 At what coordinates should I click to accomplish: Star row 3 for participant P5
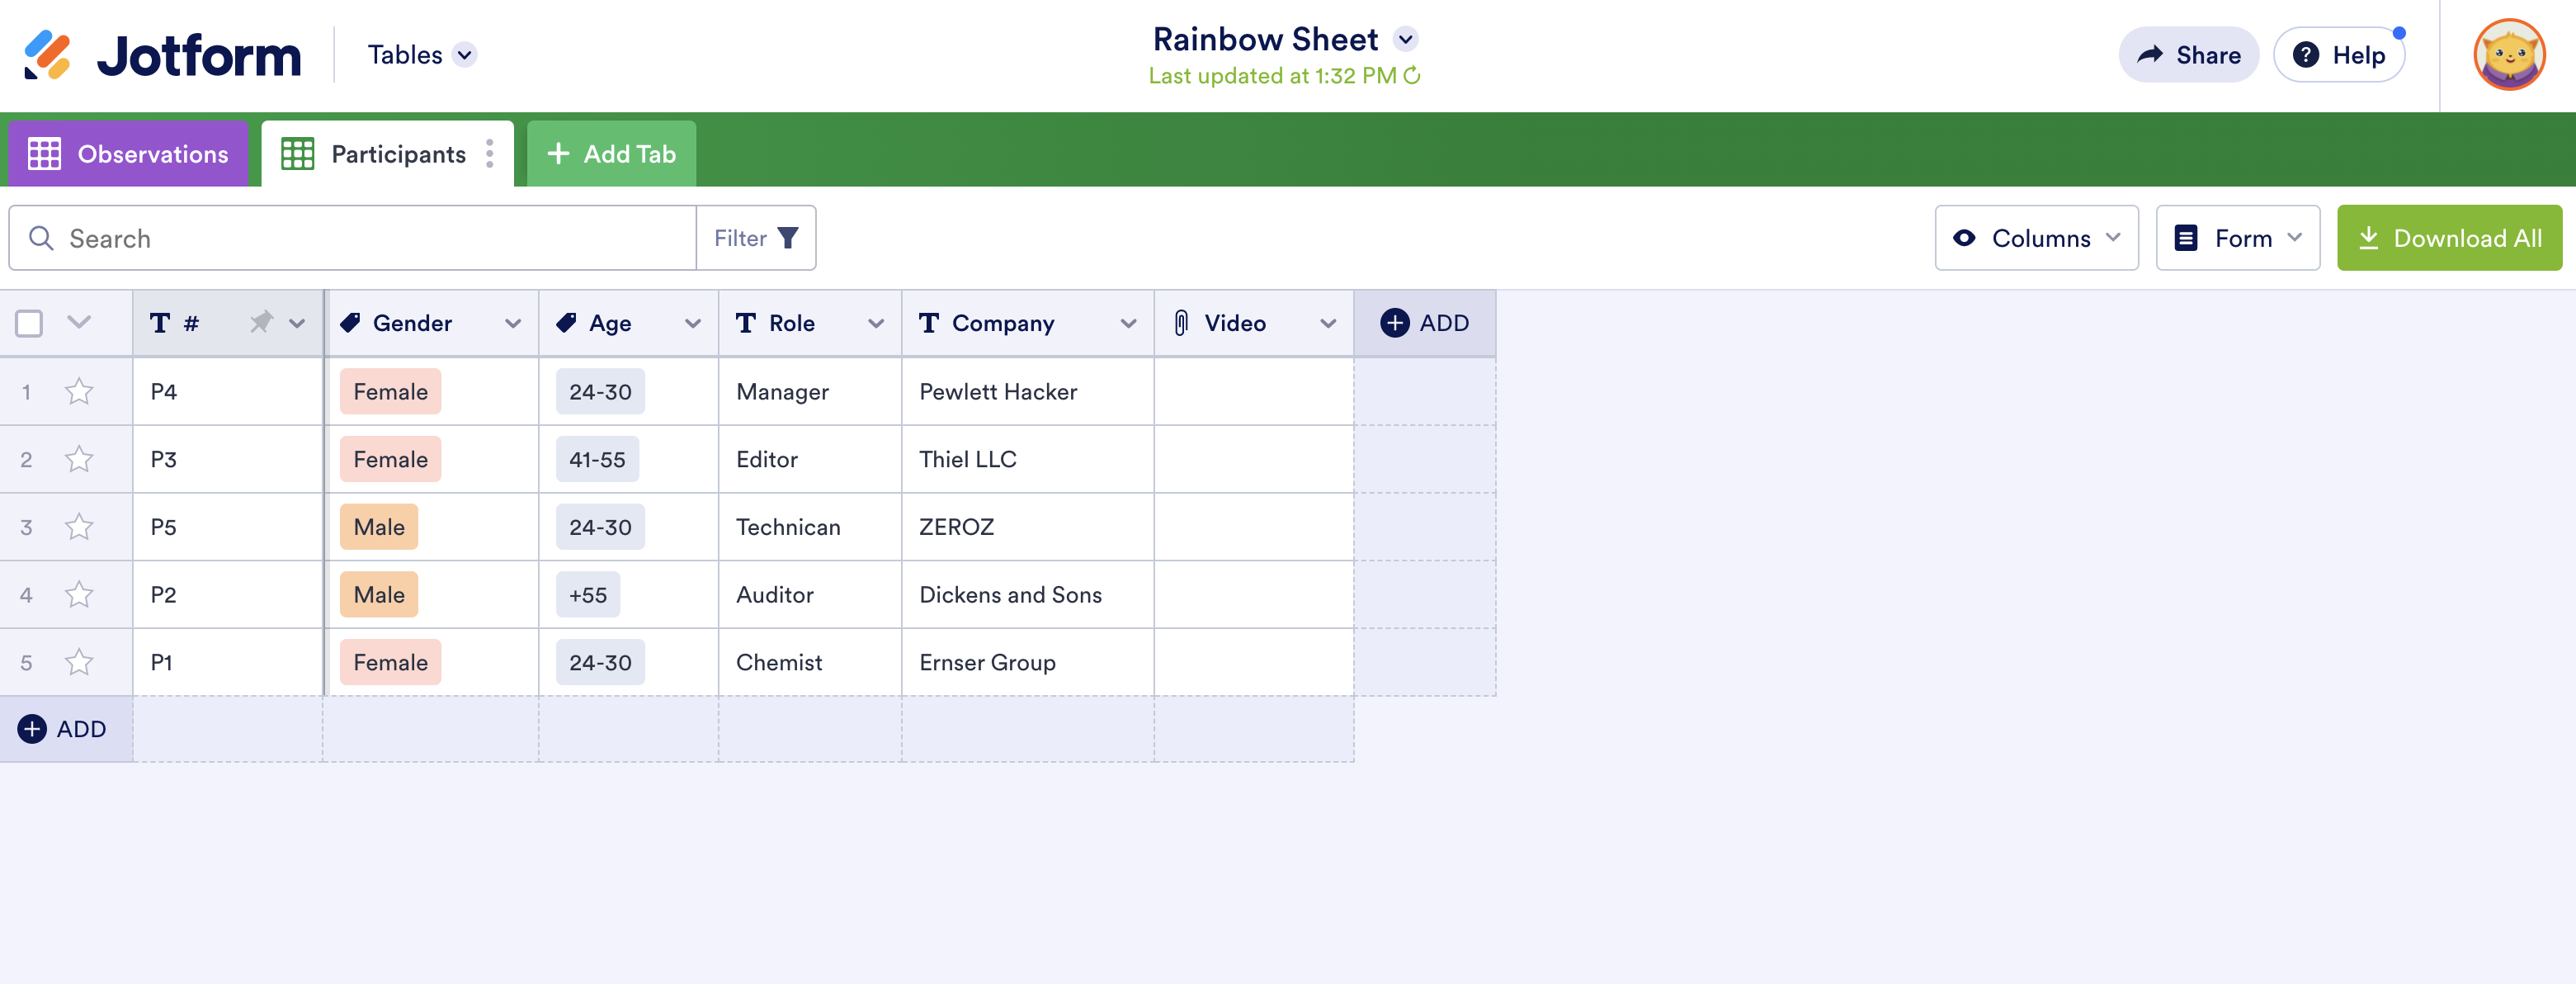point(79,527)
